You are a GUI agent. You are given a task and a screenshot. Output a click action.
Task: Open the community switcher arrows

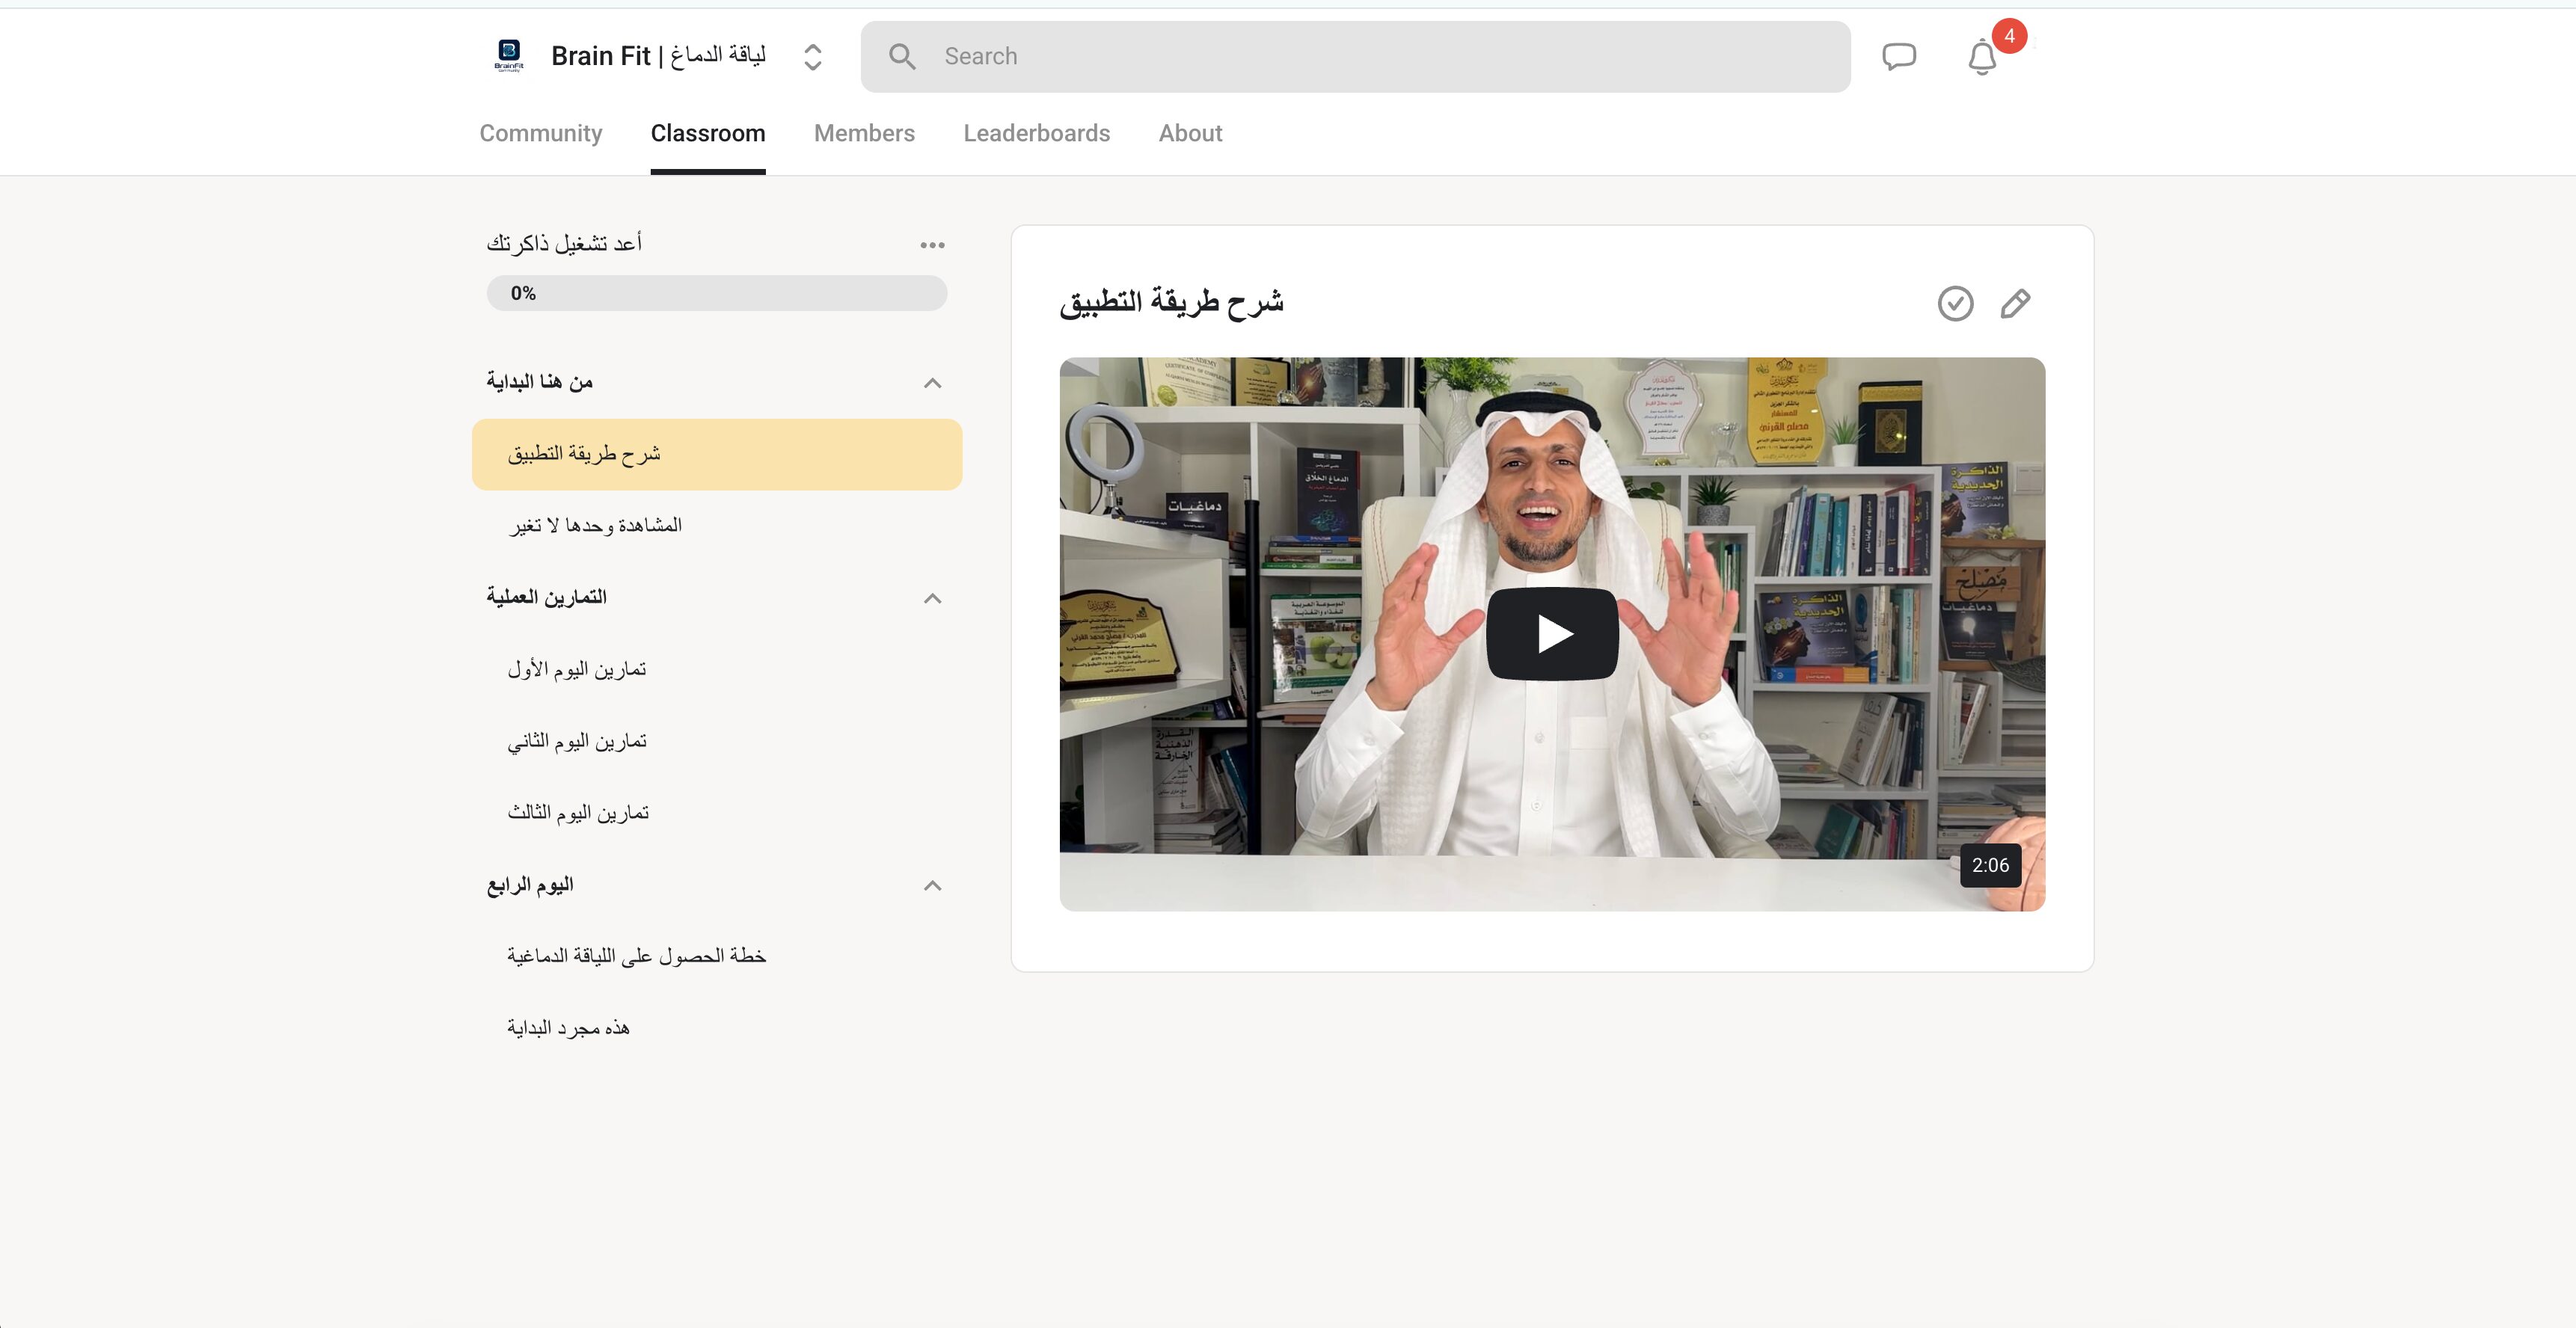[813, 57]
